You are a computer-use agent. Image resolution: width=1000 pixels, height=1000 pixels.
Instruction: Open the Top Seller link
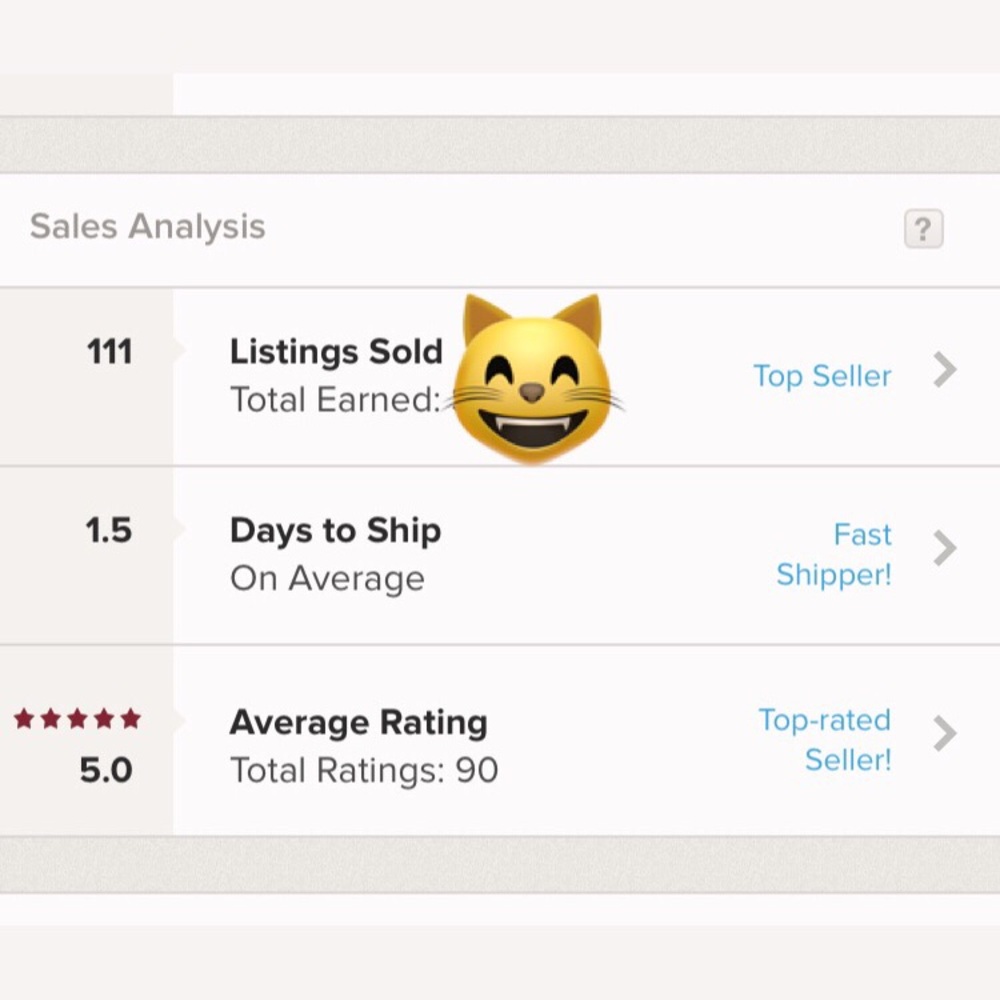pyautogui.click(x=821, y=376)
